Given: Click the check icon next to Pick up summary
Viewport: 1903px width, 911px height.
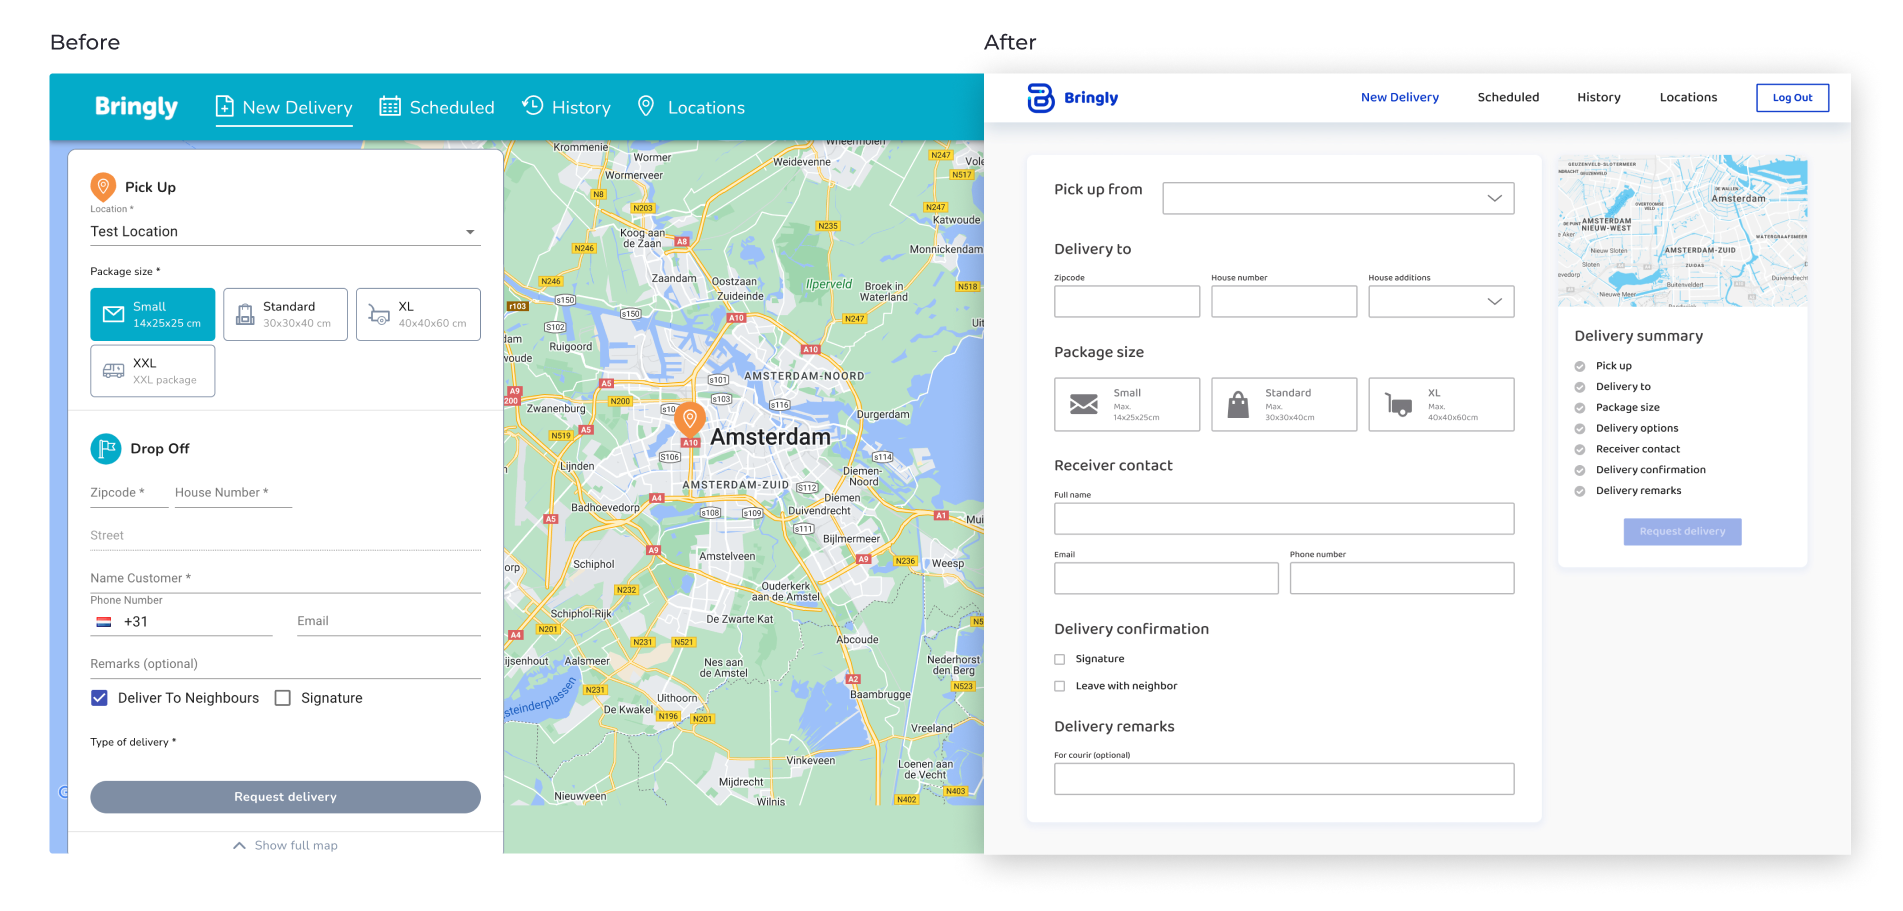Looking at the screenshot, I should (x=1580, y=366).
